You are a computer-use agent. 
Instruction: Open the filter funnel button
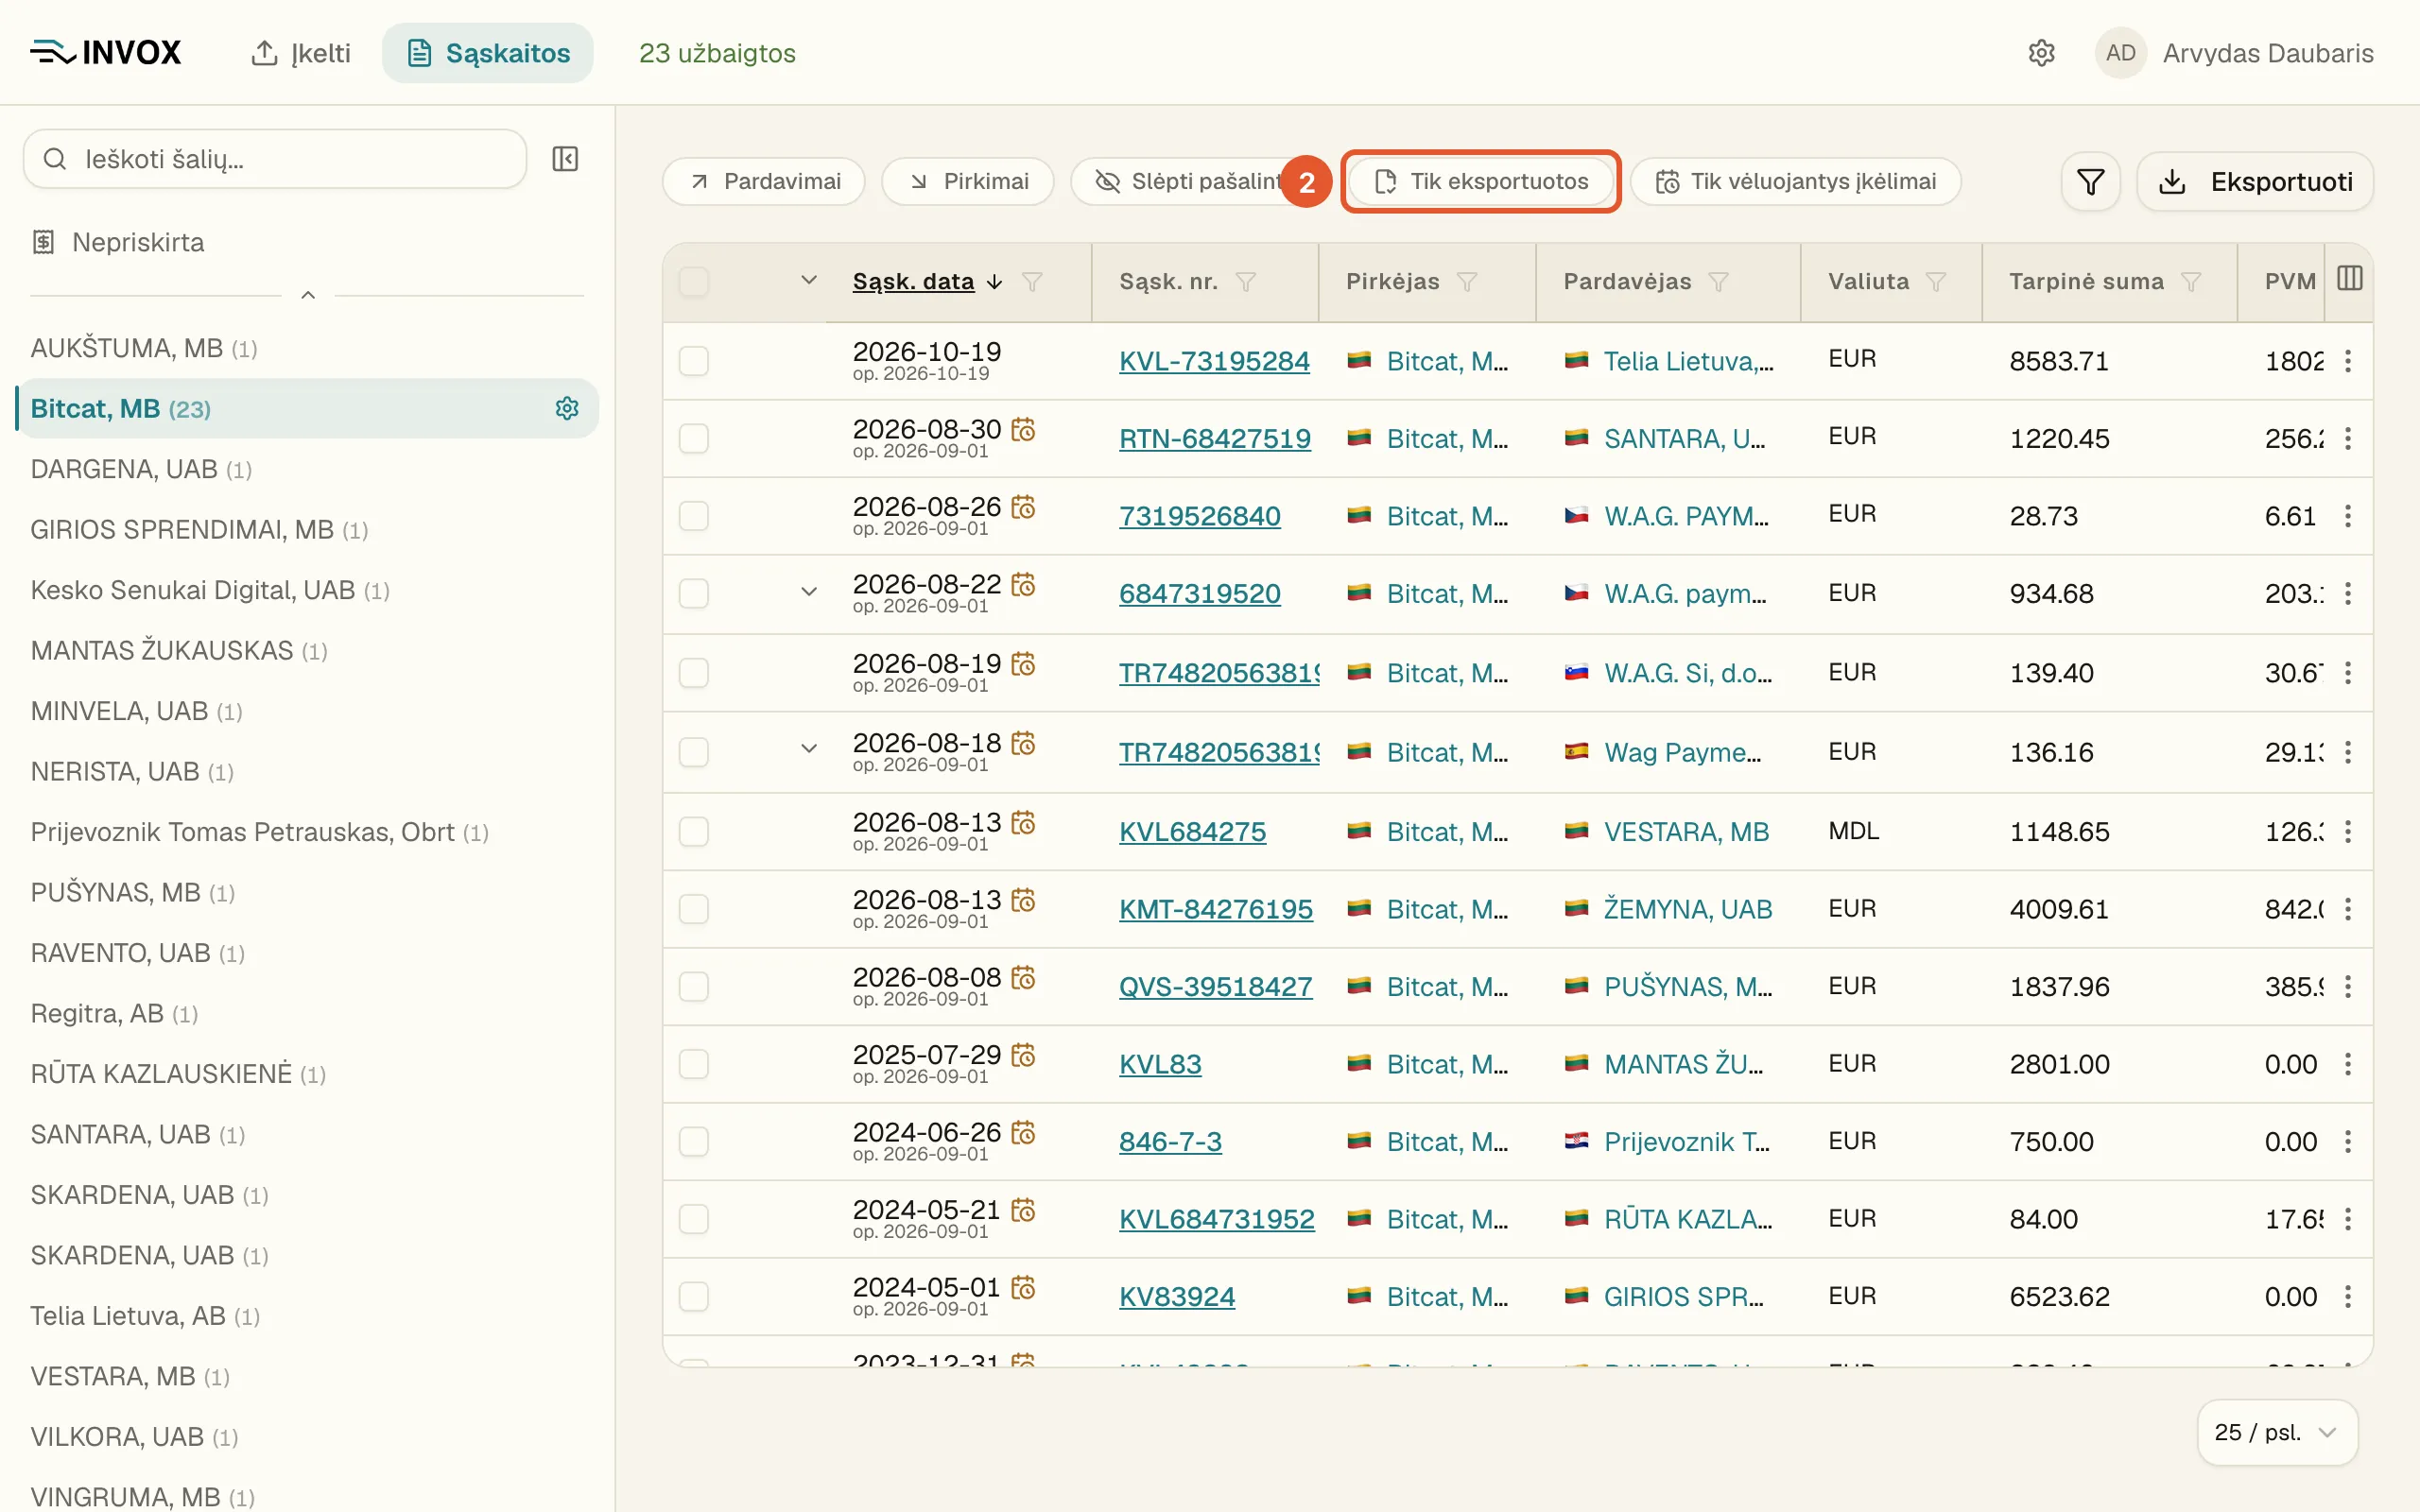2090,182
